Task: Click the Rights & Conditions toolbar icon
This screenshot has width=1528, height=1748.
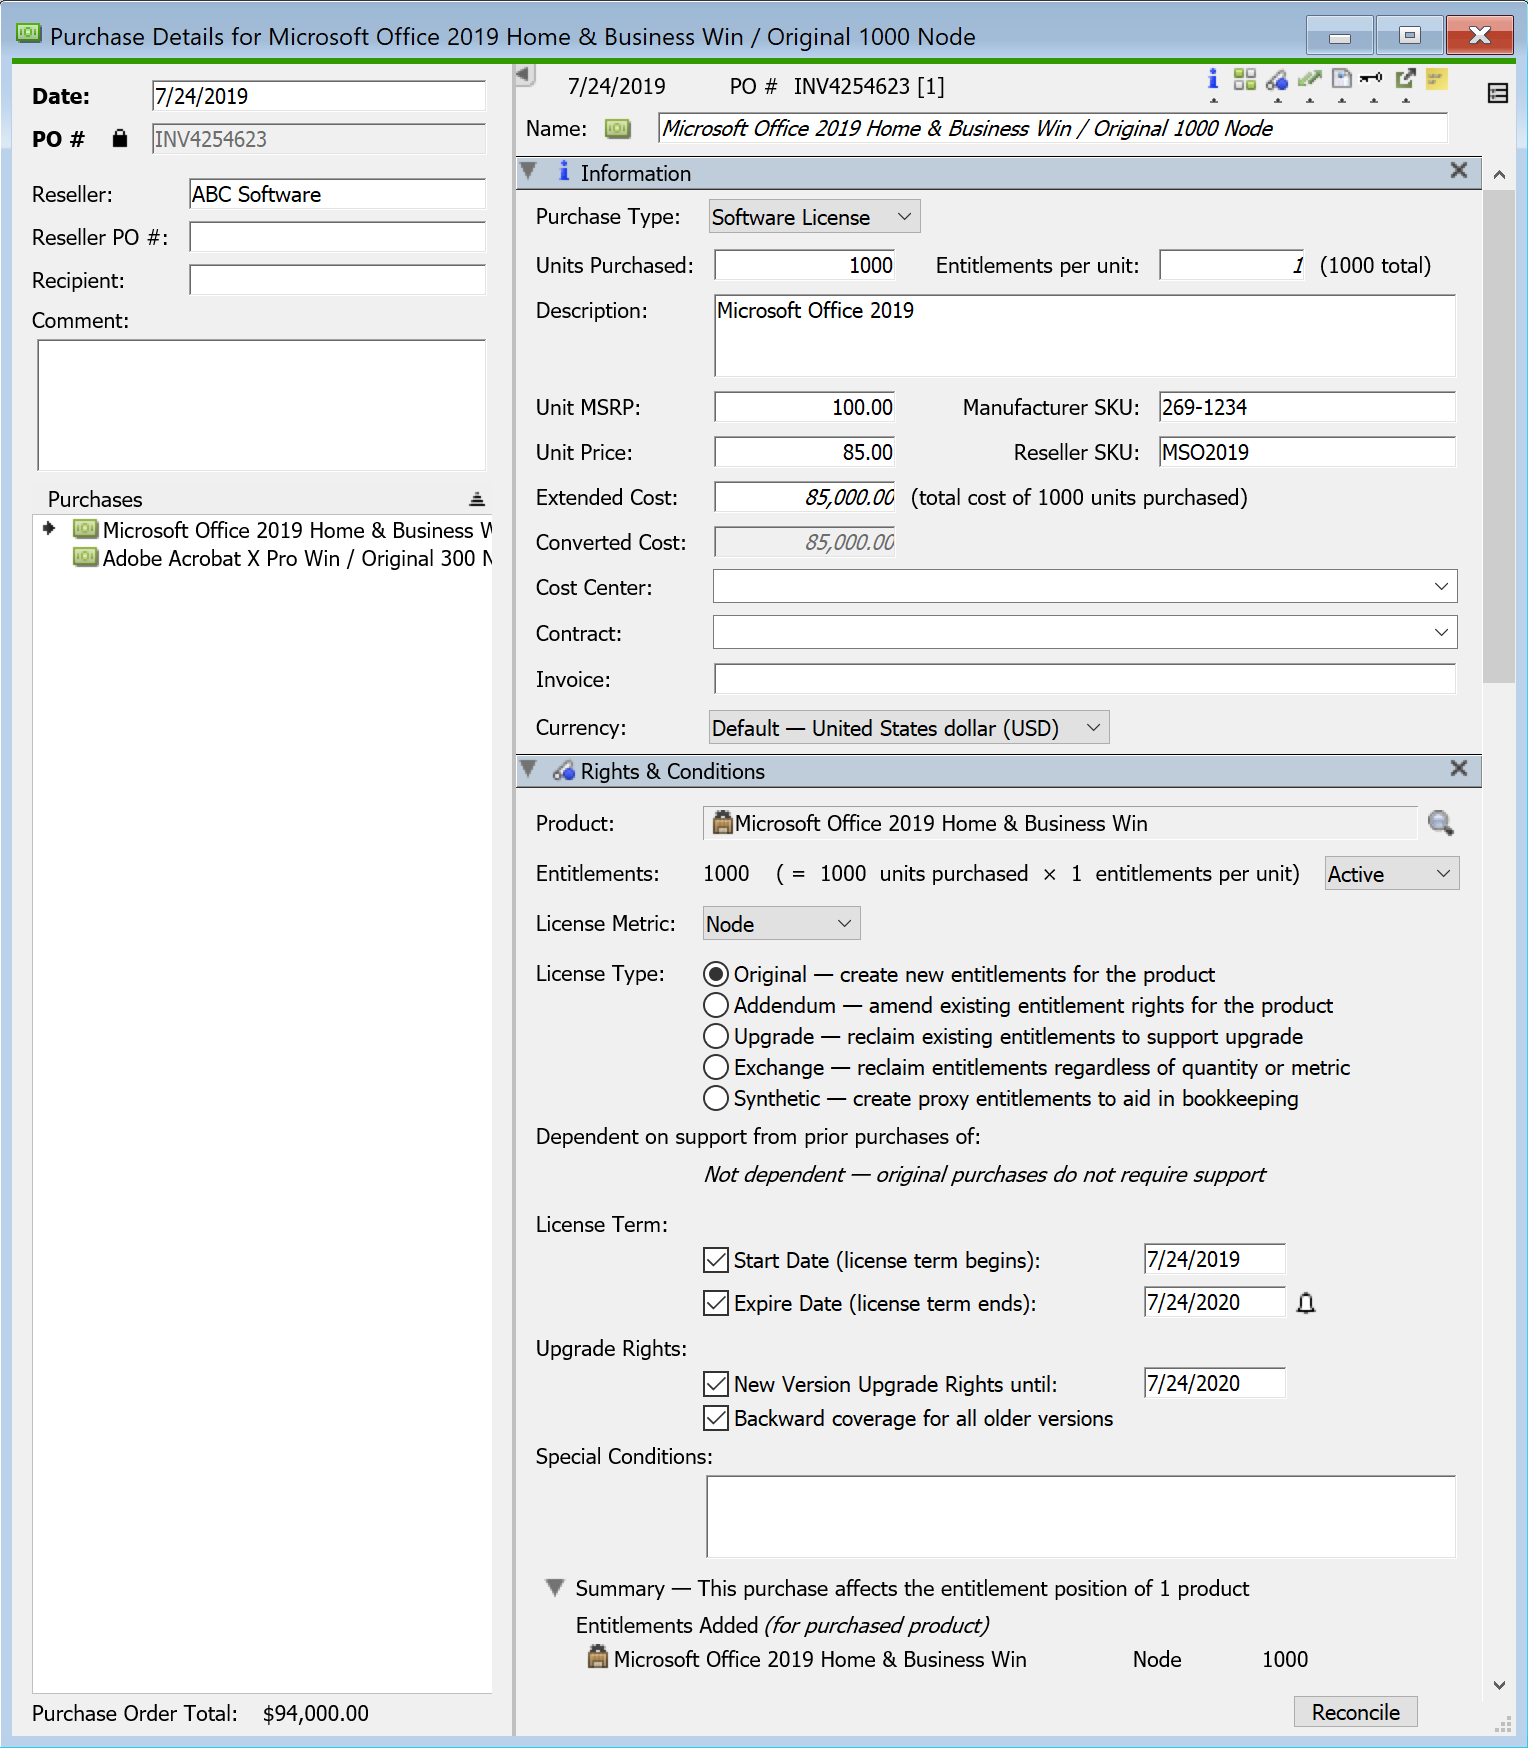Action: tap(1277, 80)
